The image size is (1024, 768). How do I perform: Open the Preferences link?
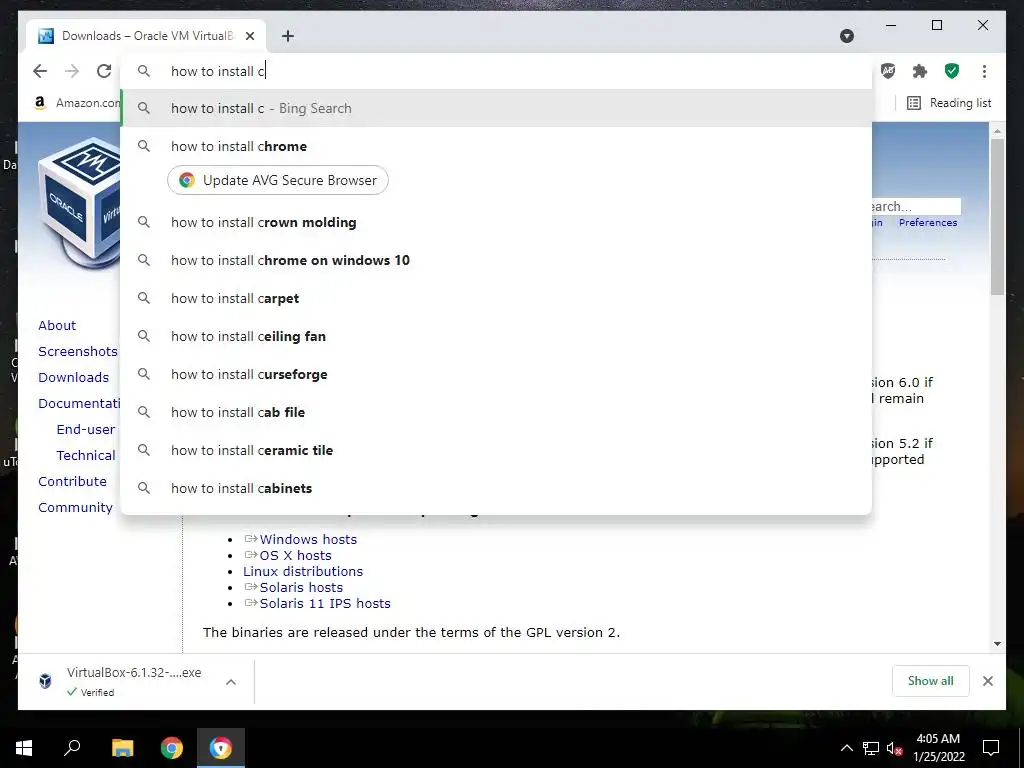pyautogui.click(x=928, y=223)
